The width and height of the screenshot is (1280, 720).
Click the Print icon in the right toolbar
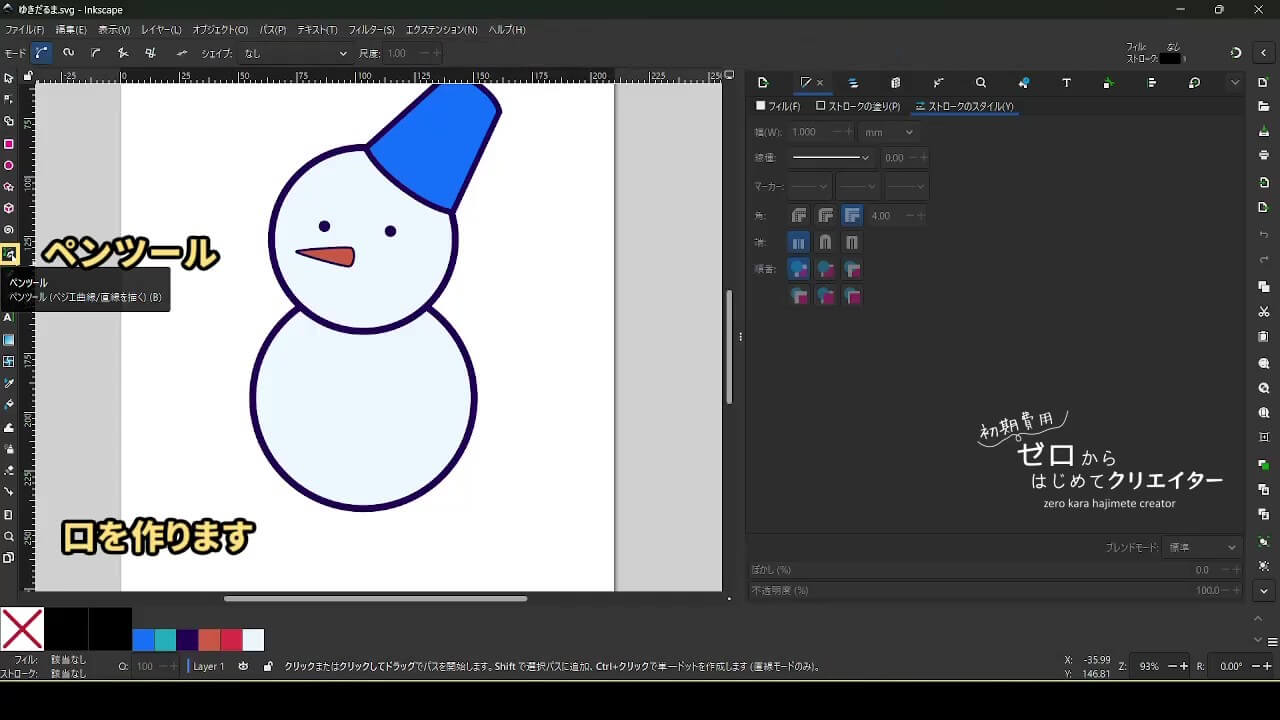(x=1264, y=155)
